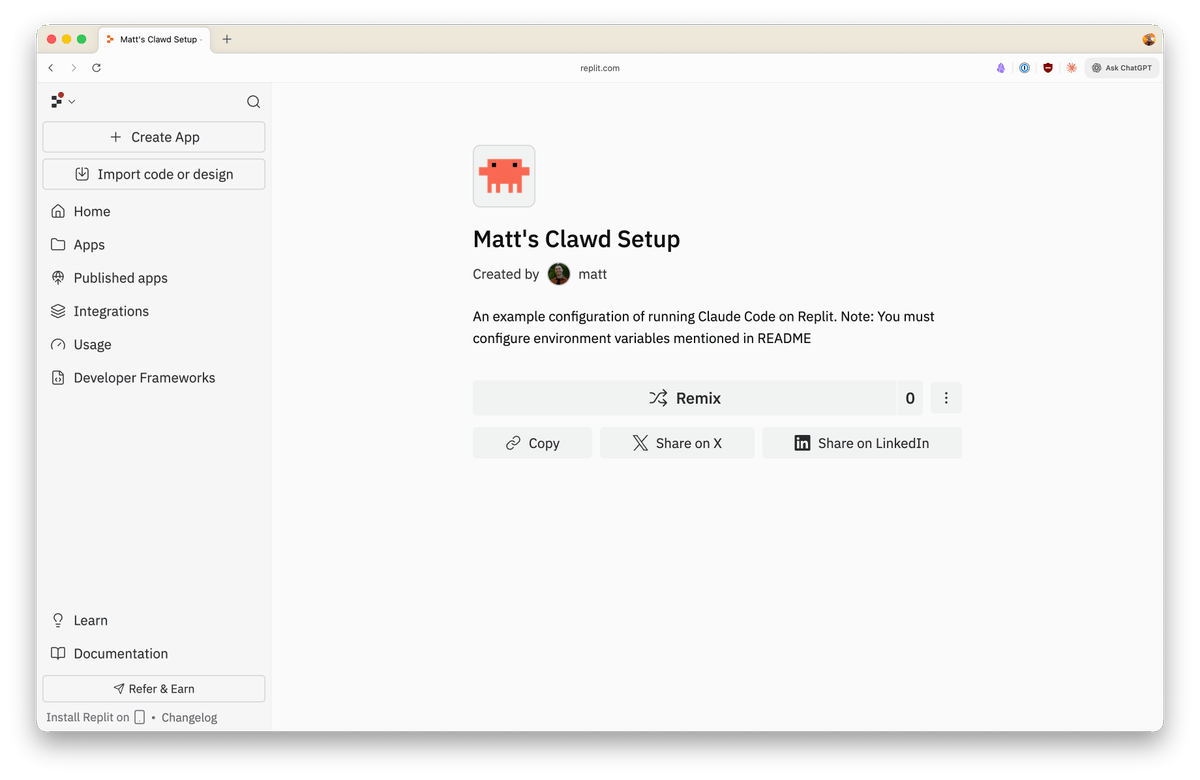Open Documentation in the sidebar

click(x=154, y=654)
